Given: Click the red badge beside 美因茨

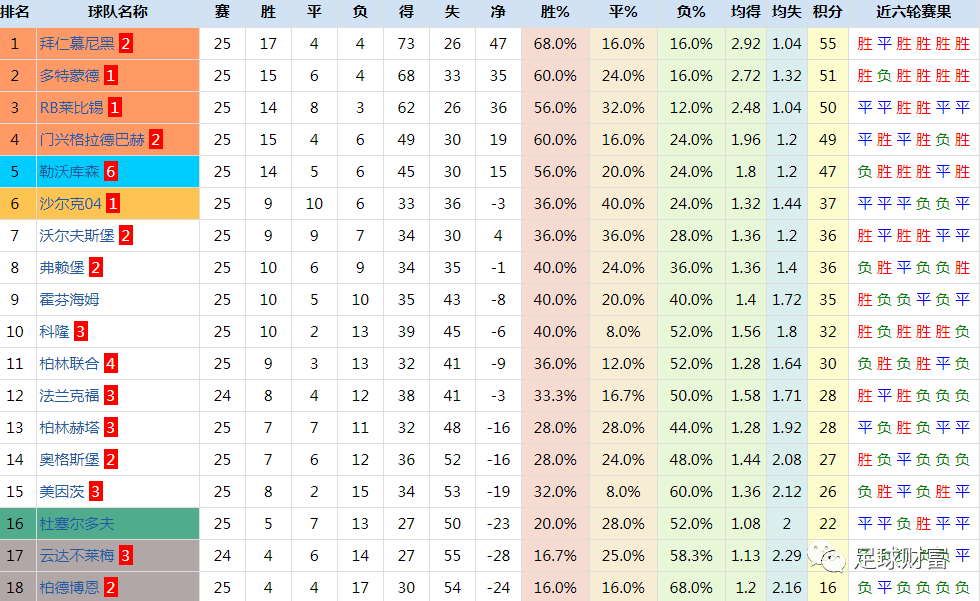Looking at the screenshot, I should [x=96, y=492].
